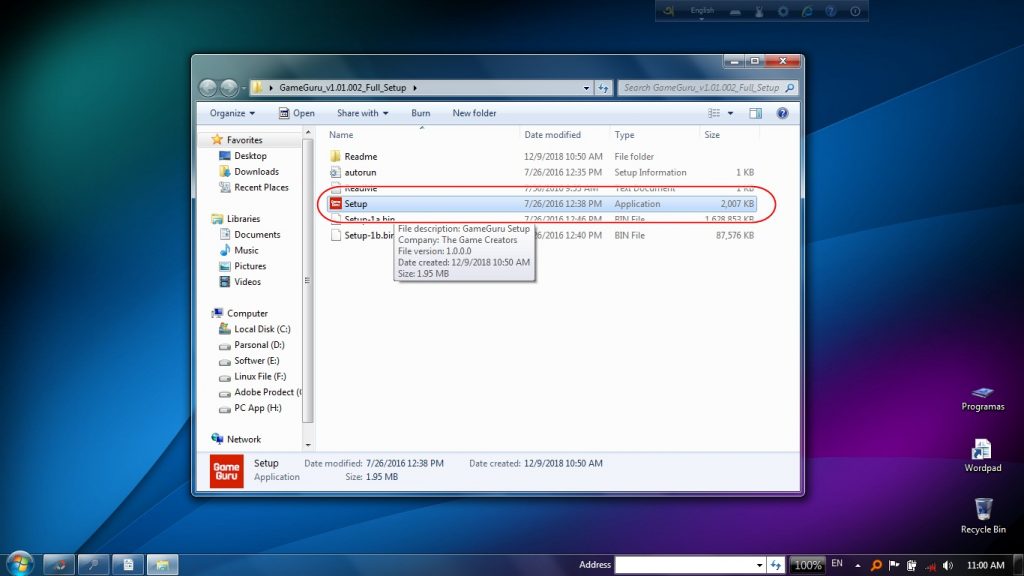This screenshot has width=1024, height=576.
Task: Open the document app taskbar button
Action: pos(128,564)
